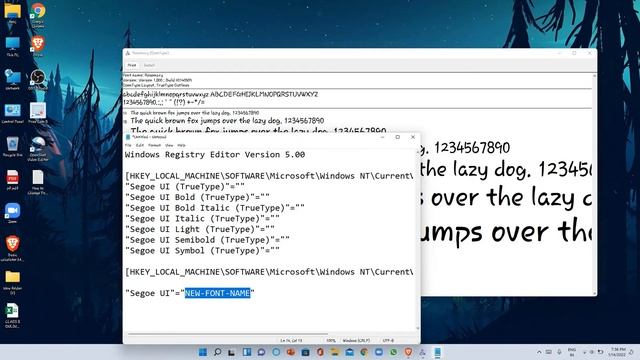Click the Notepad horizontal scrollbar
Image resolution: width=640 pixels, height=360 pixels.
pos(228,334)
